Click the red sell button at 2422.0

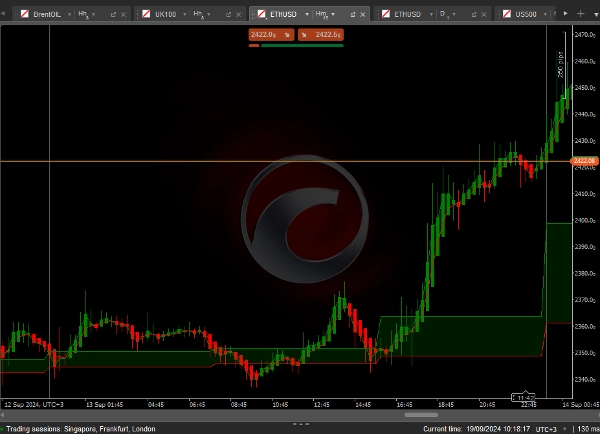click(x=270, y=34)
